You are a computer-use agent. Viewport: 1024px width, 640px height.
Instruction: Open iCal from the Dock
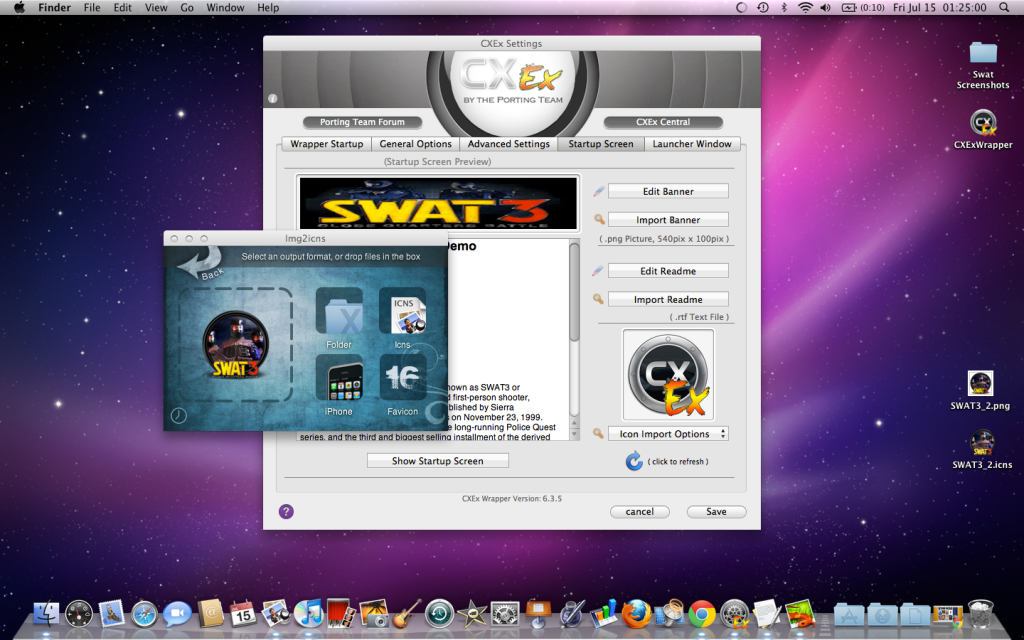click(x=243, y=614)
